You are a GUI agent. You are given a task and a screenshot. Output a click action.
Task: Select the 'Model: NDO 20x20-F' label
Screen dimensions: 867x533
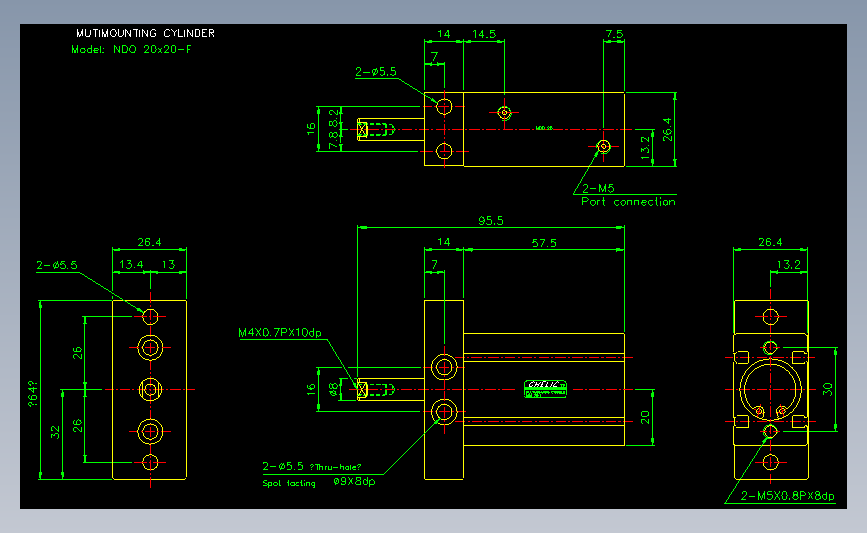[x=131, y=49]
